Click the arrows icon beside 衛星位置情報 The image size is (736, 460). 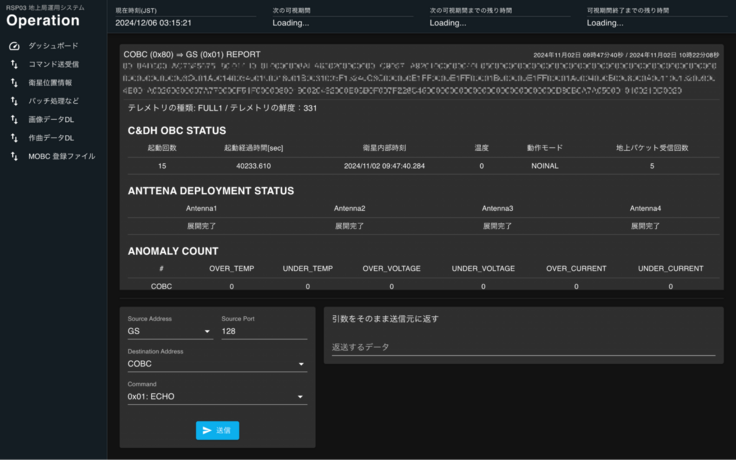pos(14,83)
